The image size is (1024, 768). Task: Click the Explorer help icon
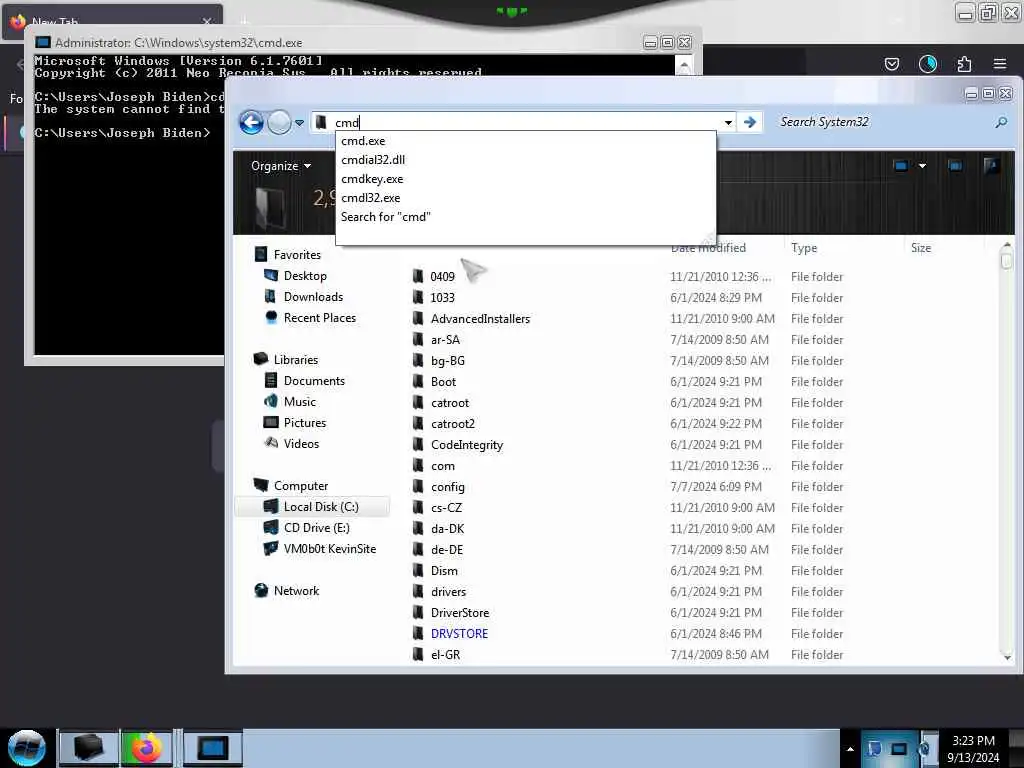(991, 166)
